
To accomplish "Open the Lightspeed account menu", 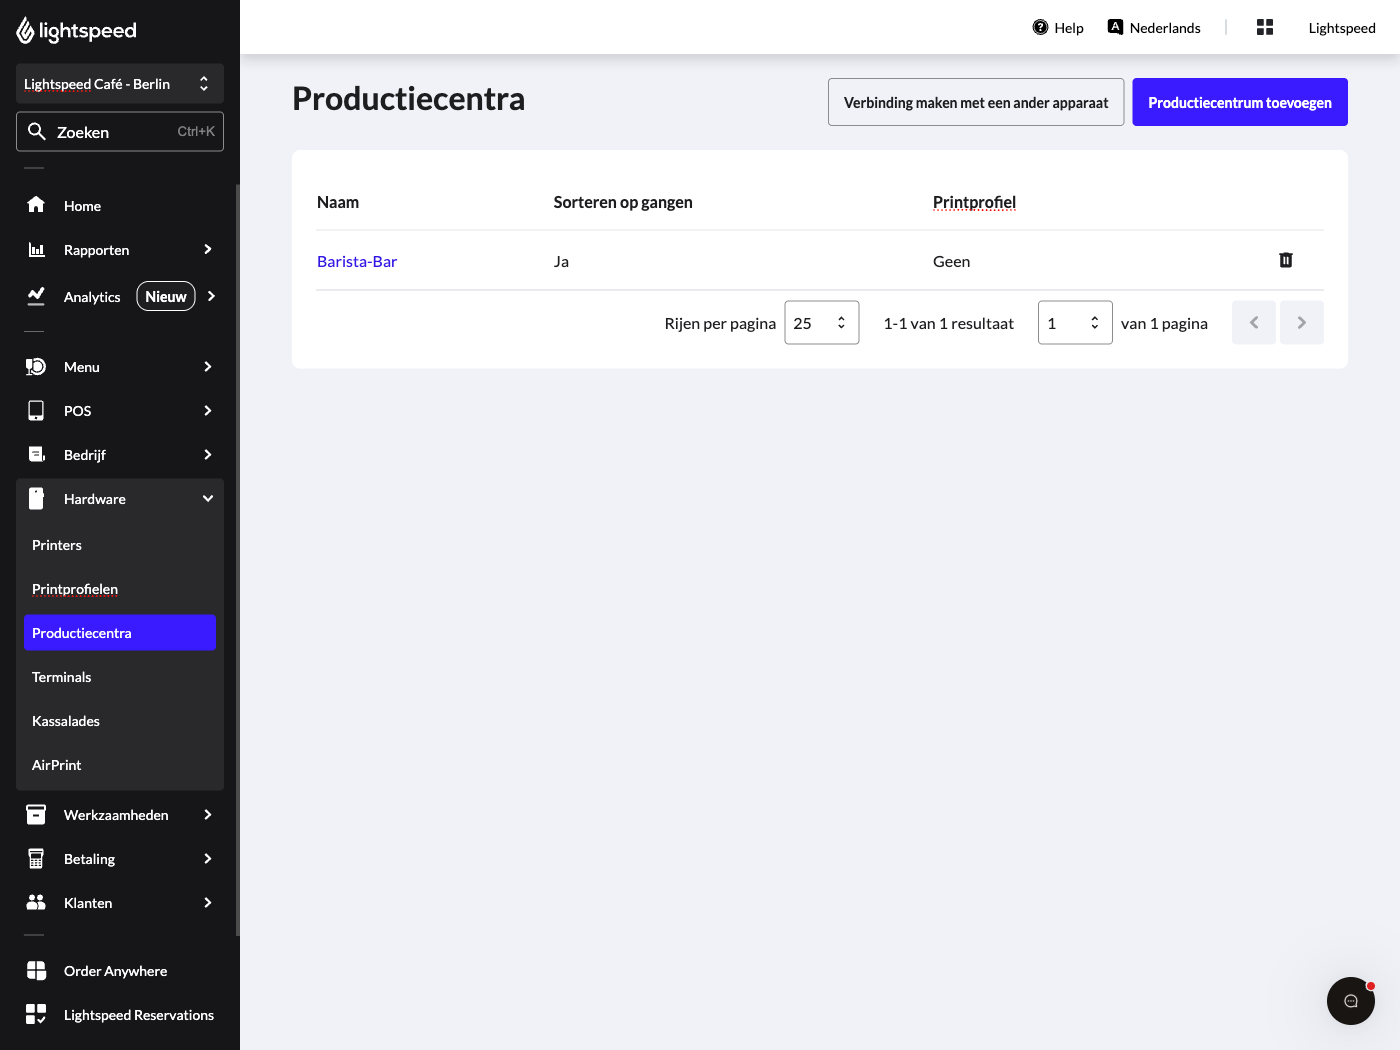I will (x=1342, y=28).
